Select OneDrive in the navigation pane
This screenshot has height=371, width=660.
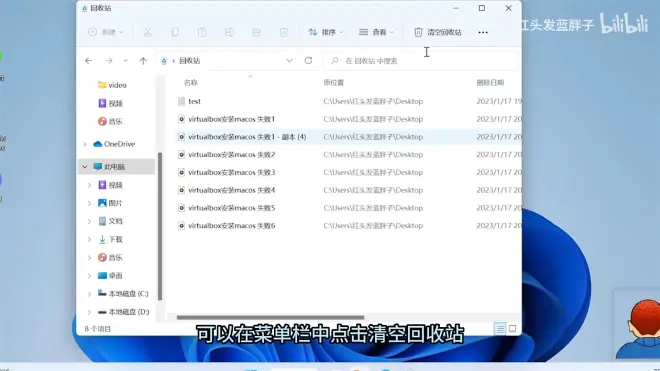coord(114,144)
